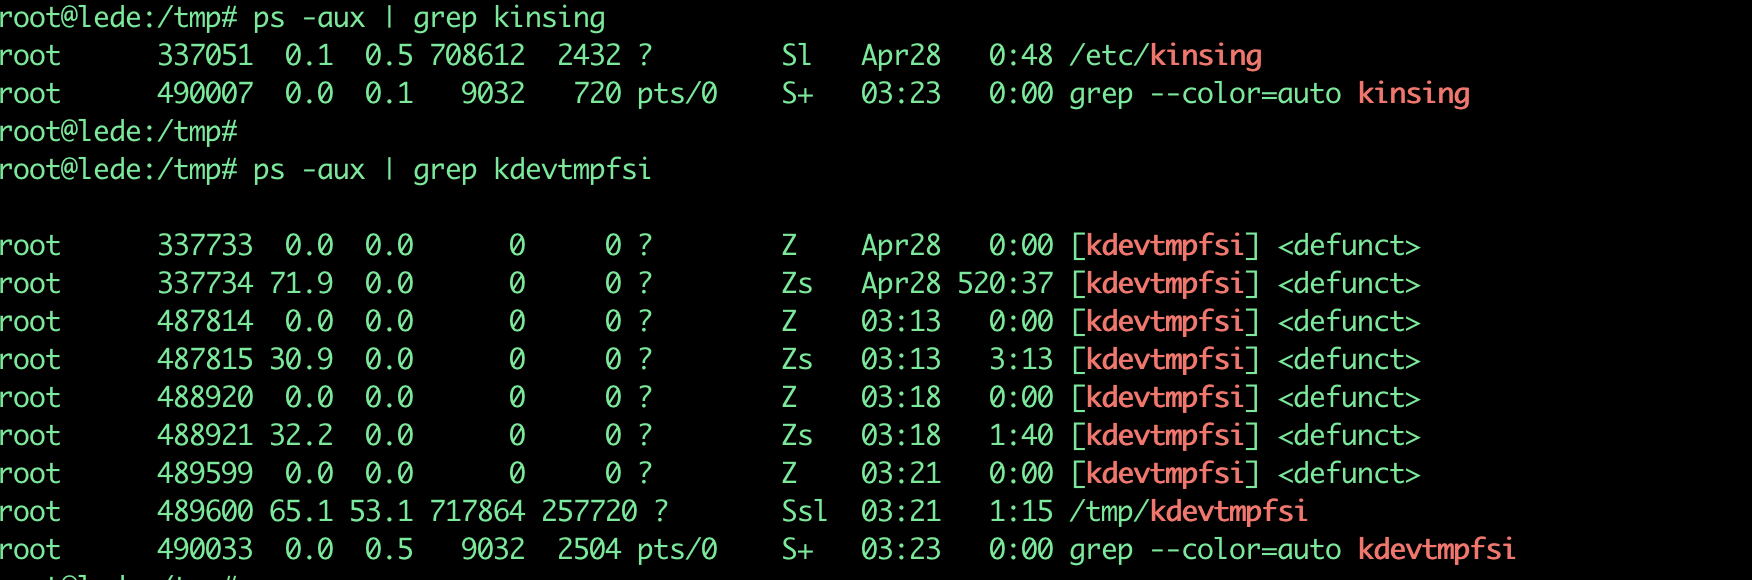Image resolution: width=1752 pixels, height=580 pixels.
Task: Click the 'grep --color=auto kdevtmpfsi' command text
Action: pyautogui.click(x=1292, y=550)
